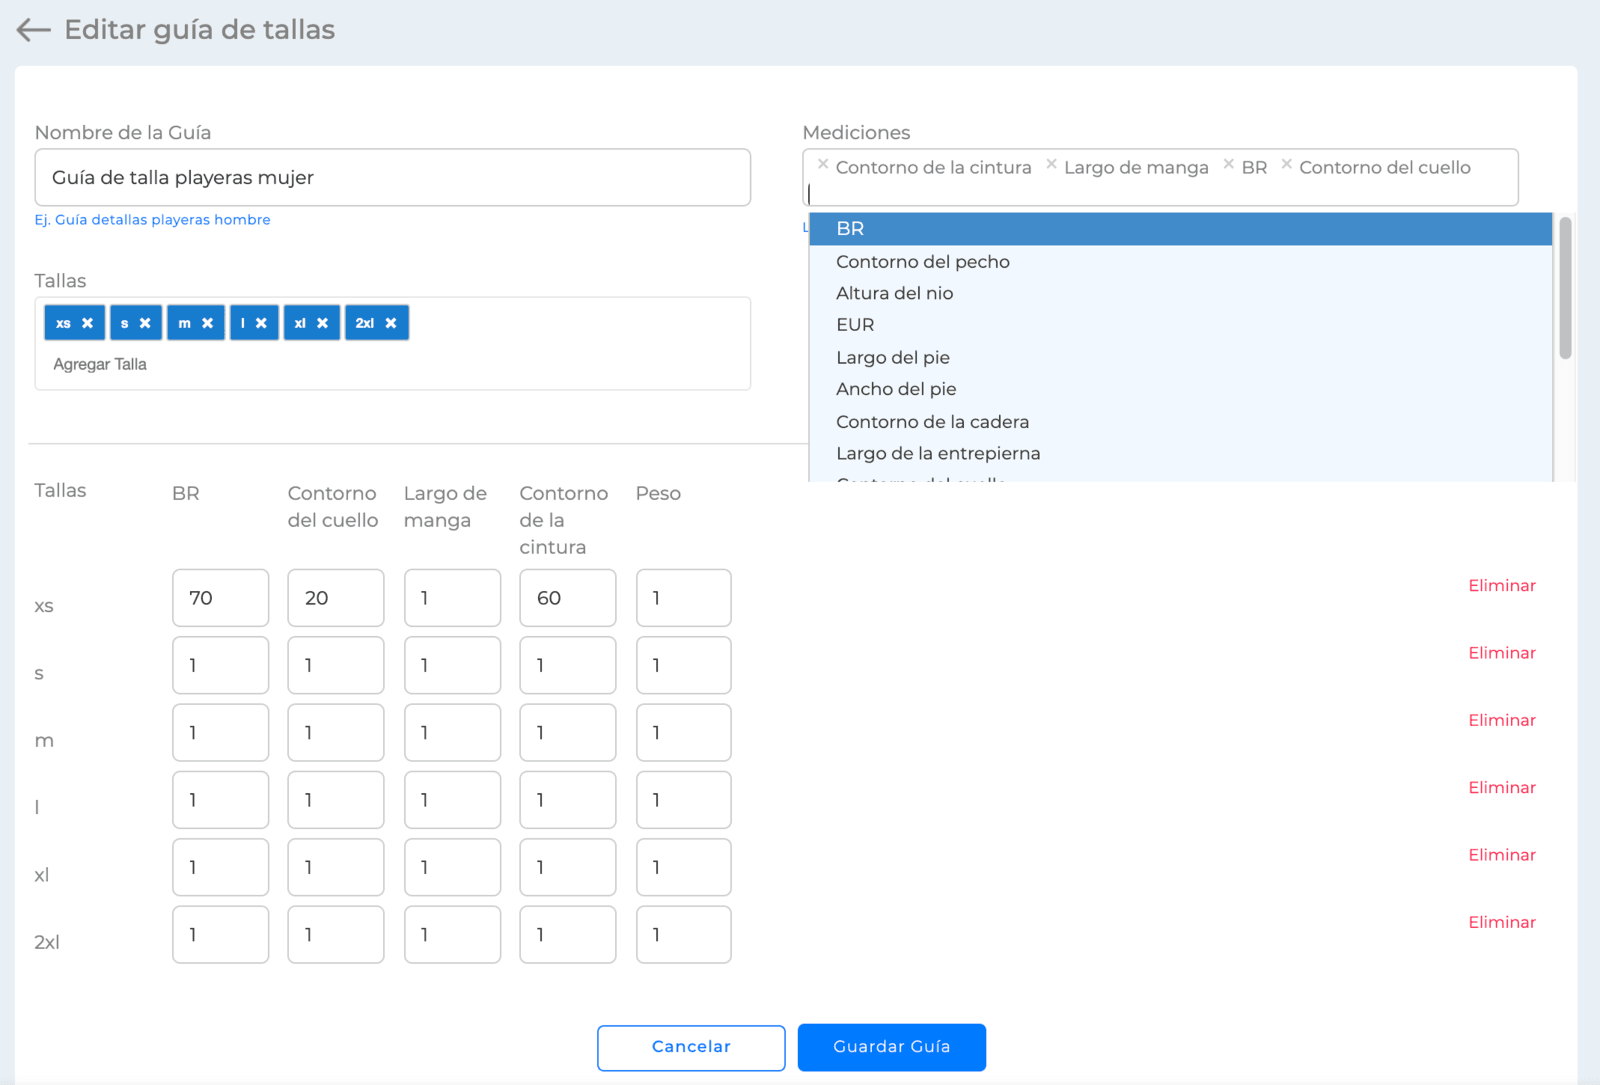
Task: Delete the xl row with Eliminar
Action: (x=1502, y=855)
